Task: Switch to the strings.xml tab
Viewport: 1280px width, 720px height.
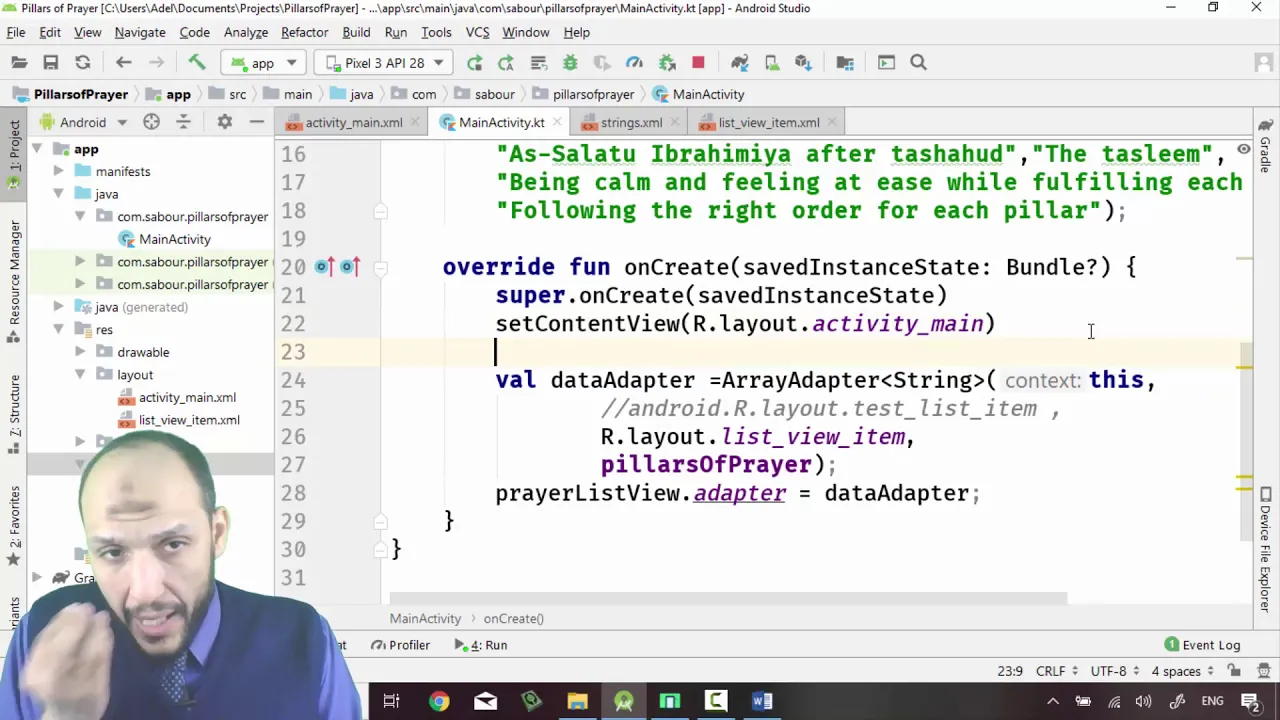Action: pos(631,122)
